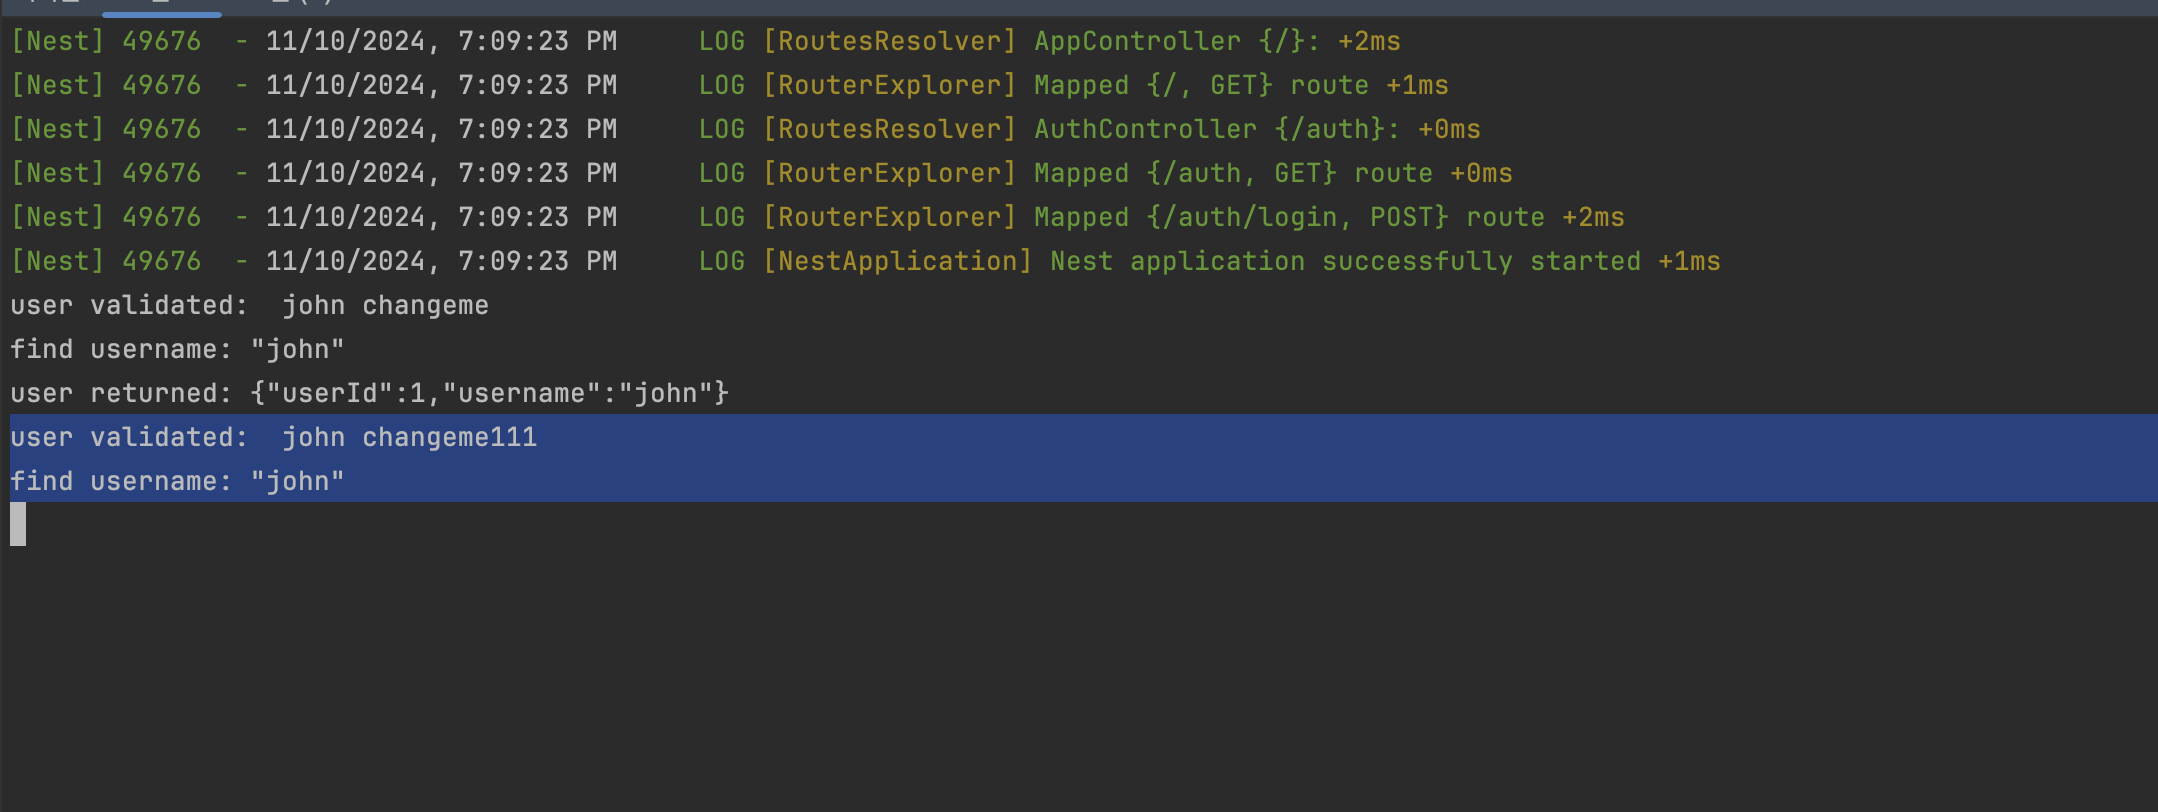Click the [RouterExplorer] tag on the /auth/login line
This screenshot has width=2158, height=812.
click(890, 217)
